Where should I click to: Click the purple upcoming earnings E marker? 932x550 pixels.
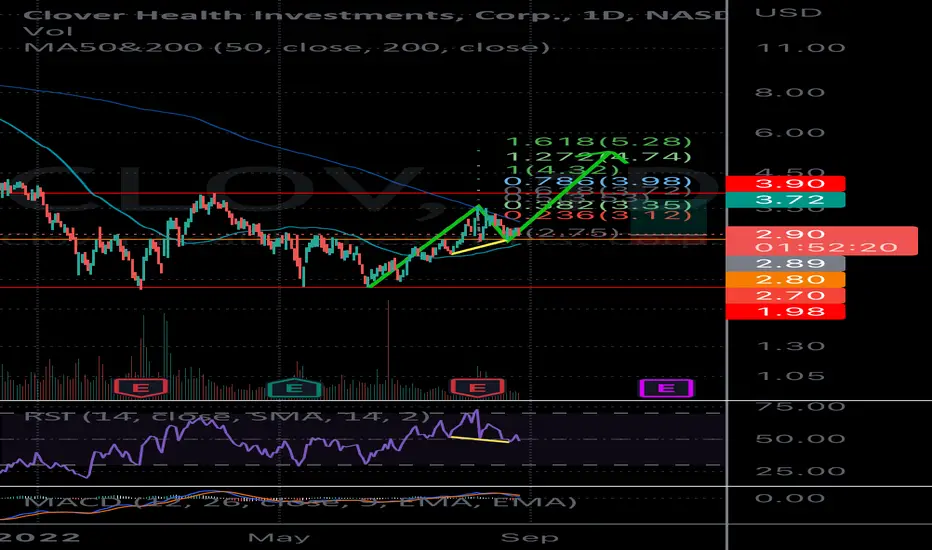666,388
